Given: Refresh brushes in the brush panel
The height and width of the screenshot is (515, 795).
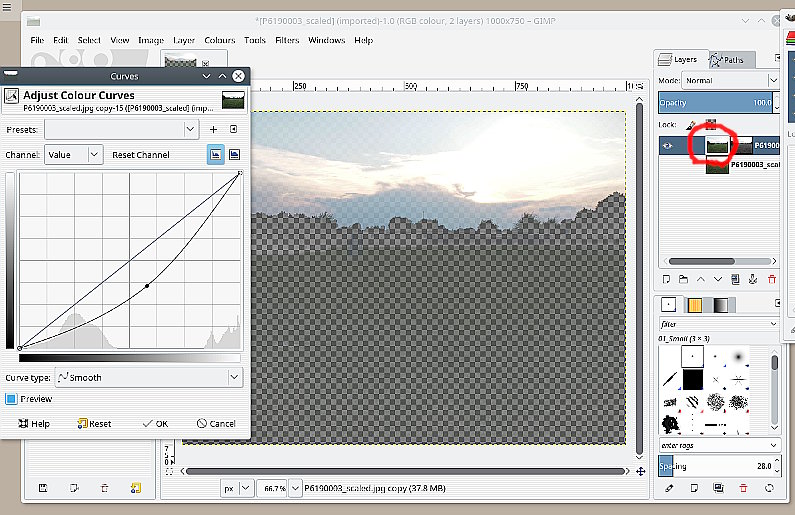Looking at the screenshot, I should (x=768, y=488).
